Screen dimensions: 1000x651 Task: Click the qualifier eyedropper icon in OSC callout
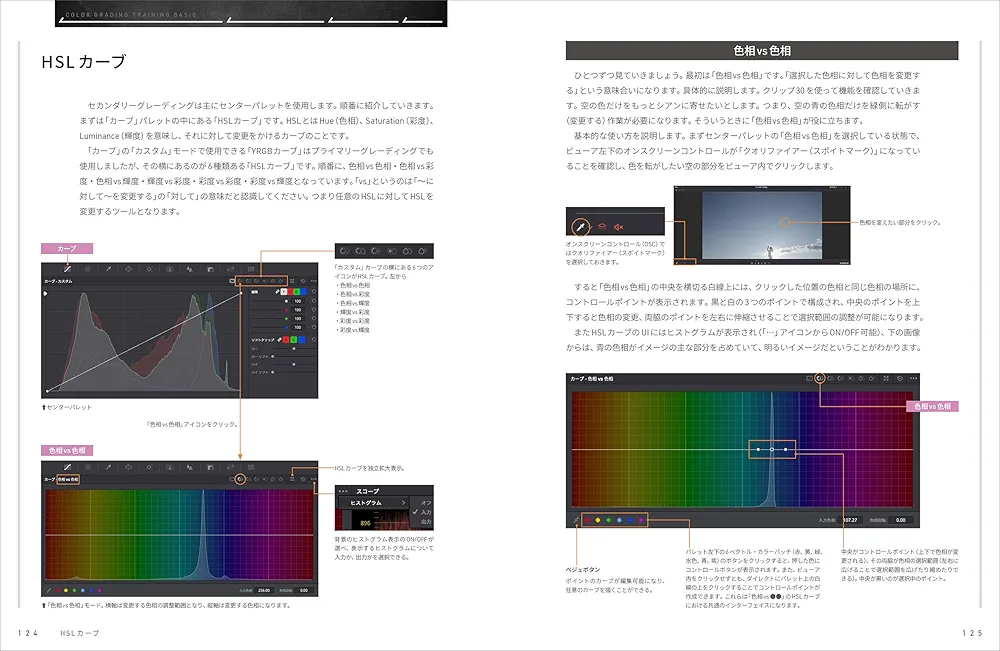point(581,228)
